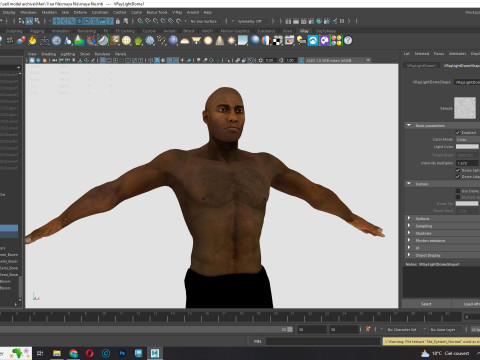This screenshot has height=360, width=480.
Task: Click the Dome Tex color swatch
Action: point(467,203)
